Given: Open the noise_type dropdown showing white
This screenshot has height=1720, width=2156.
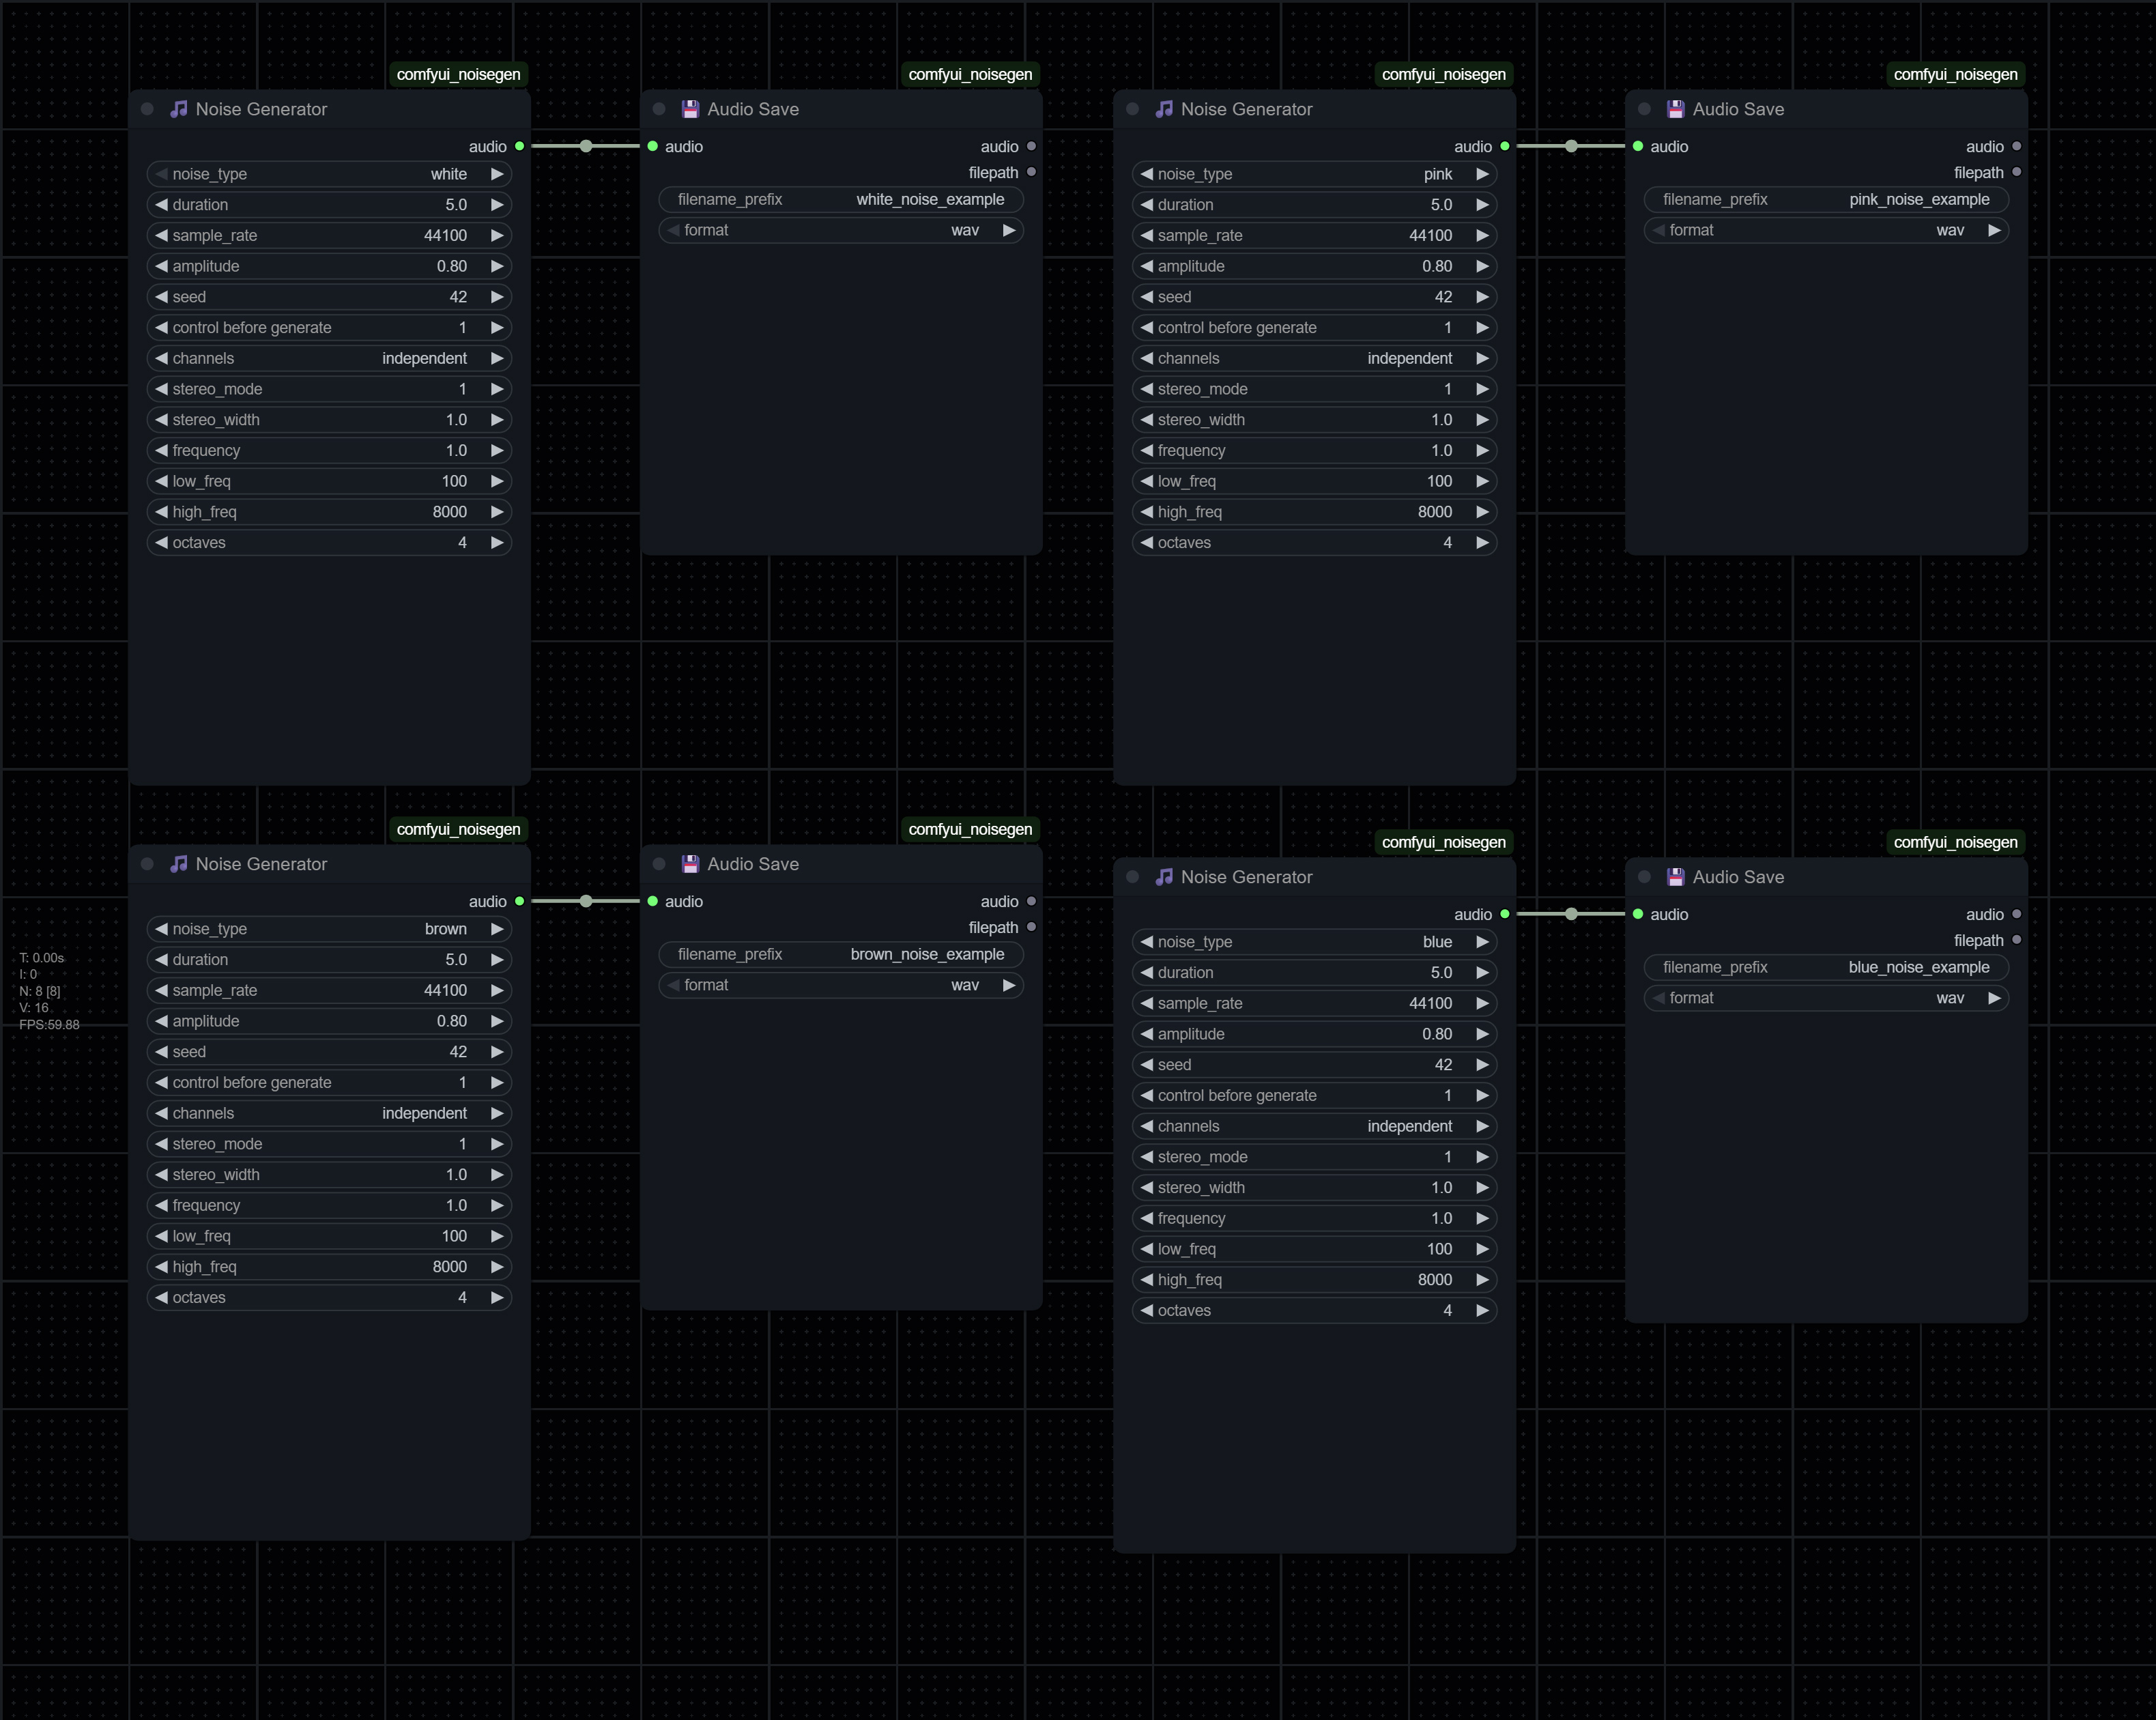Looking at the screenshot, I should (x=329, y=174).
